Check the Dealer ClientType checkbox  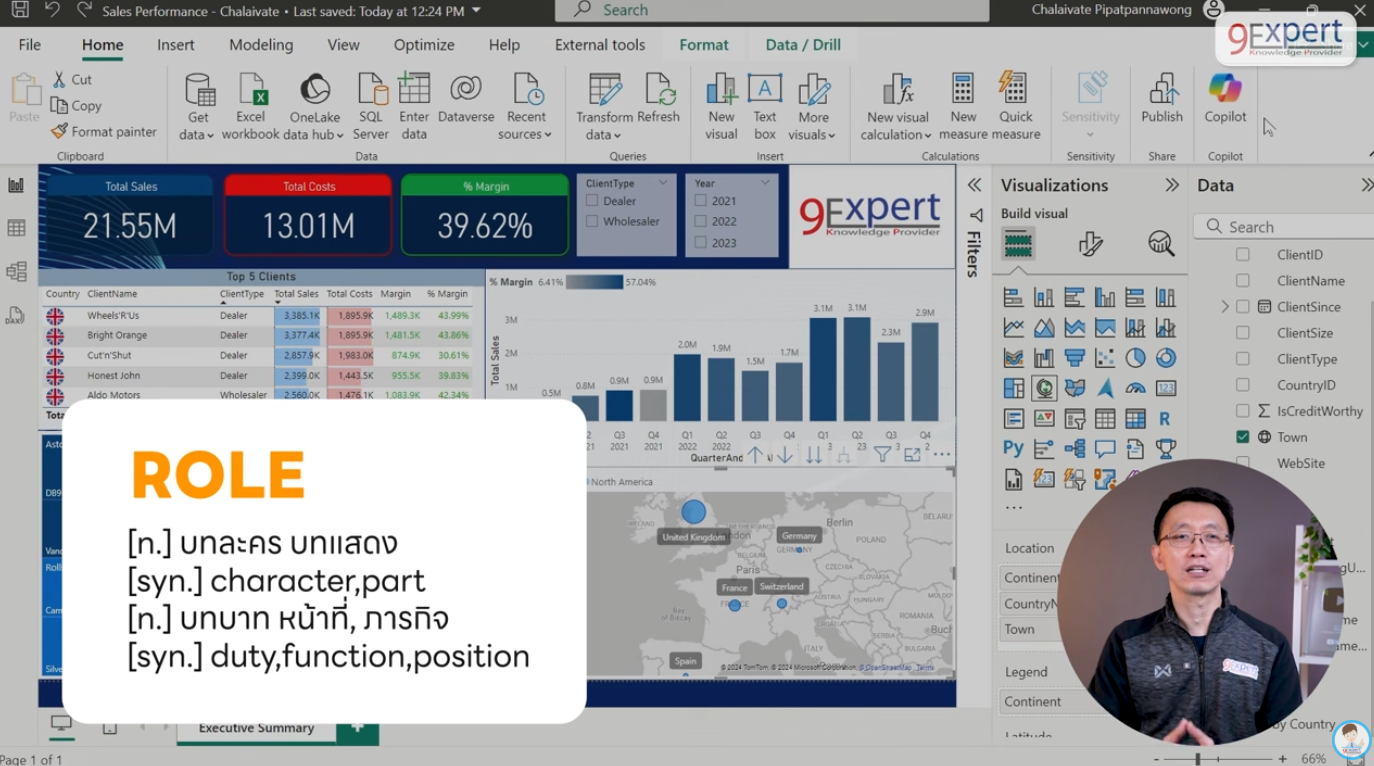tap(592, 201)
